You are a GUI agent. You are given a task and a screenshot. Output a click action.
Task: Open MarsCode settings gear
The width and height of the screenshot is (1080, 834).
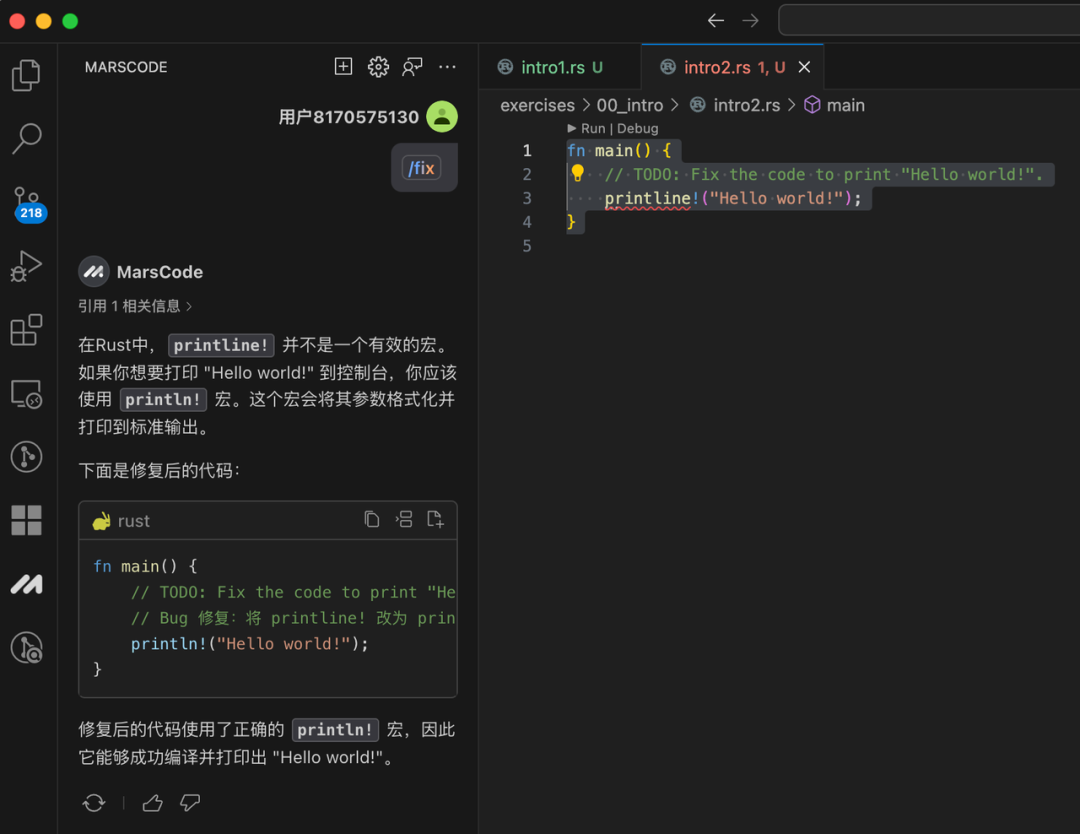pos(378,67)
